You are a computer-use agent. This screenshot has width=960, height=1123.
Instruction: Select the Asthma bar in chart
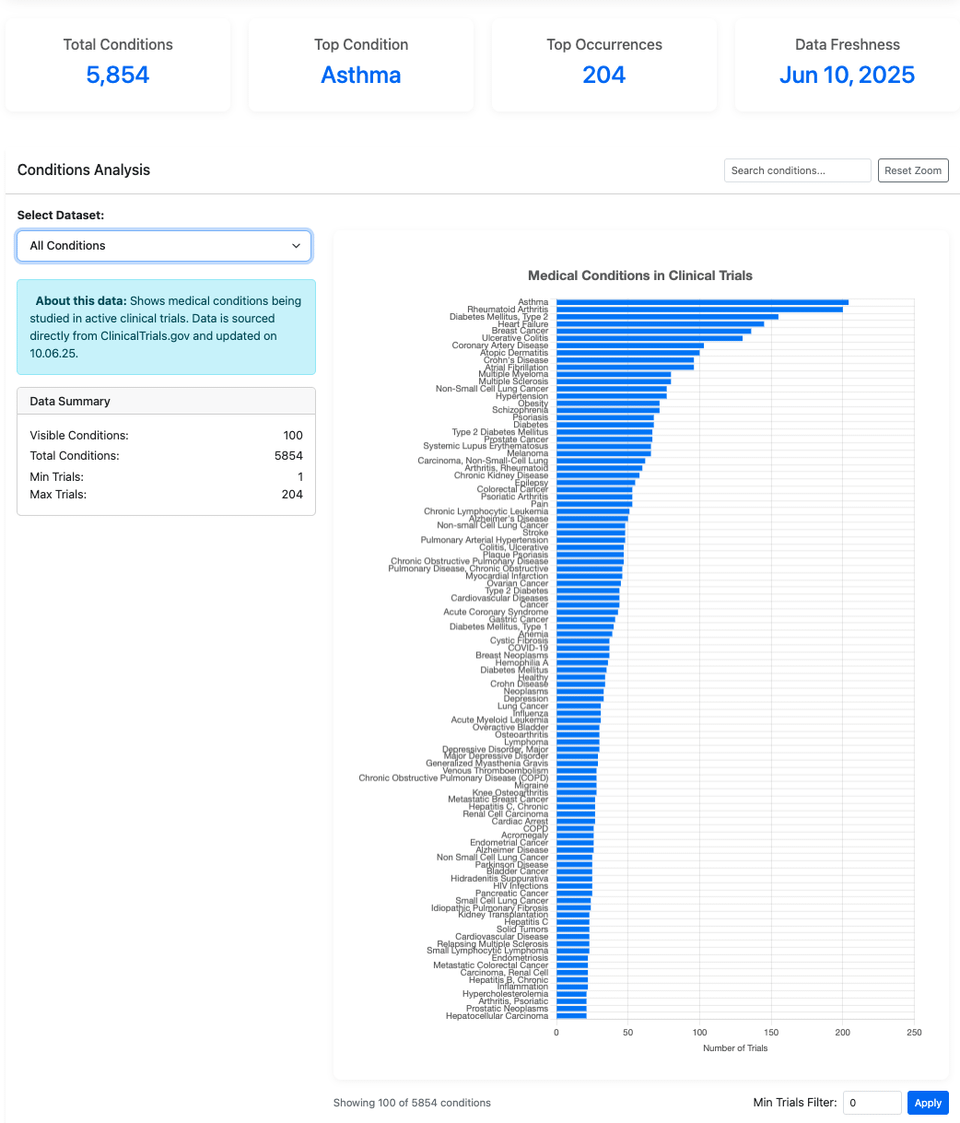[700, 302]
